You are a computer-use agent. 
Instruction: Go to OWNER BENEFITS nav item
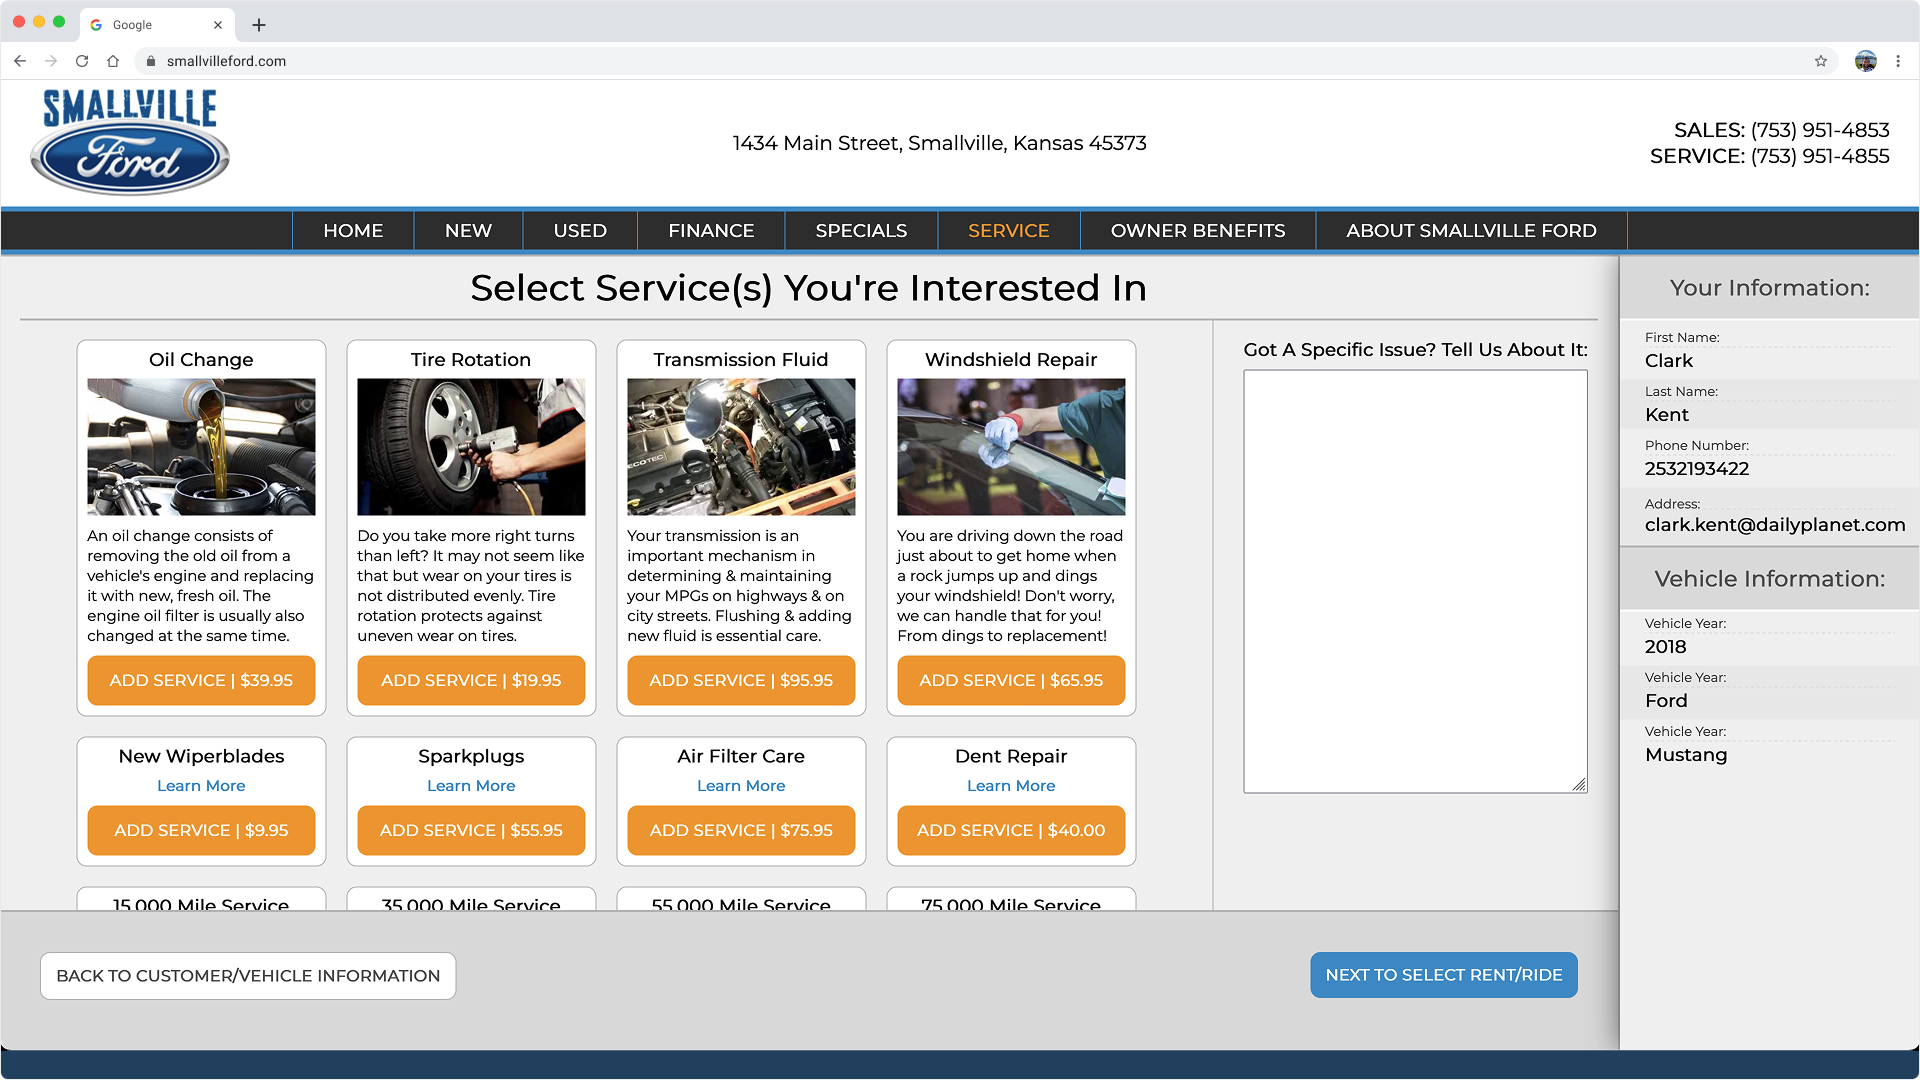point(1197,231)
